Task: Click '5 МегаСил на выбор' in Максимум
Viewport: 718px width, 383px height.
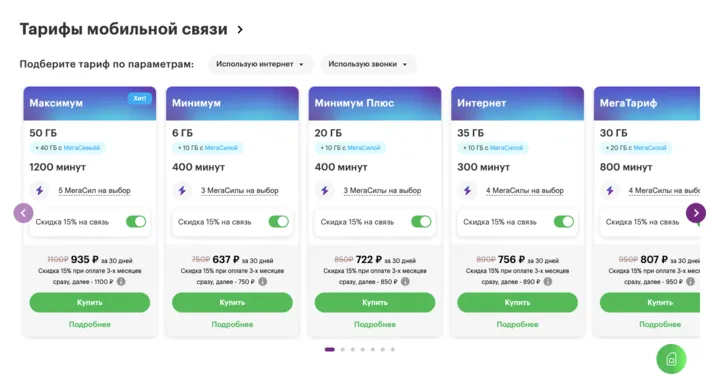Action: point(94,191)
